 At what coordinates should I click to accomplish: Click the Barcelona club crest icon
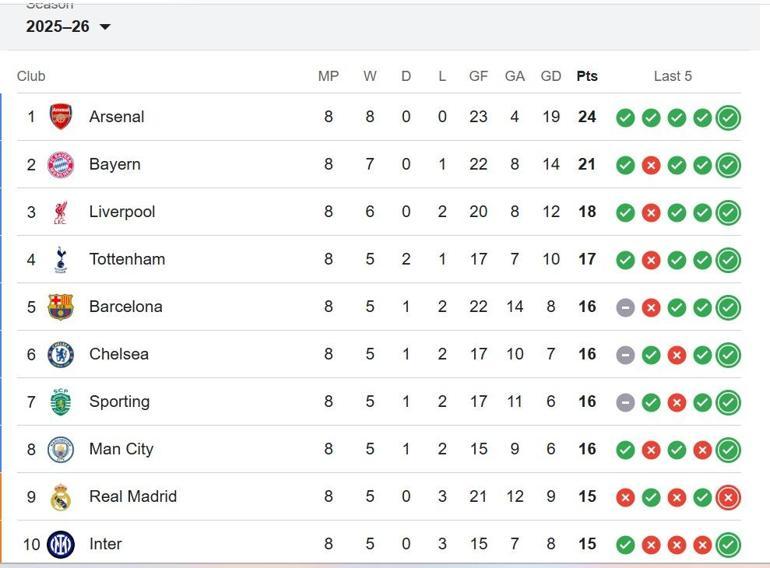pos(61,307)
